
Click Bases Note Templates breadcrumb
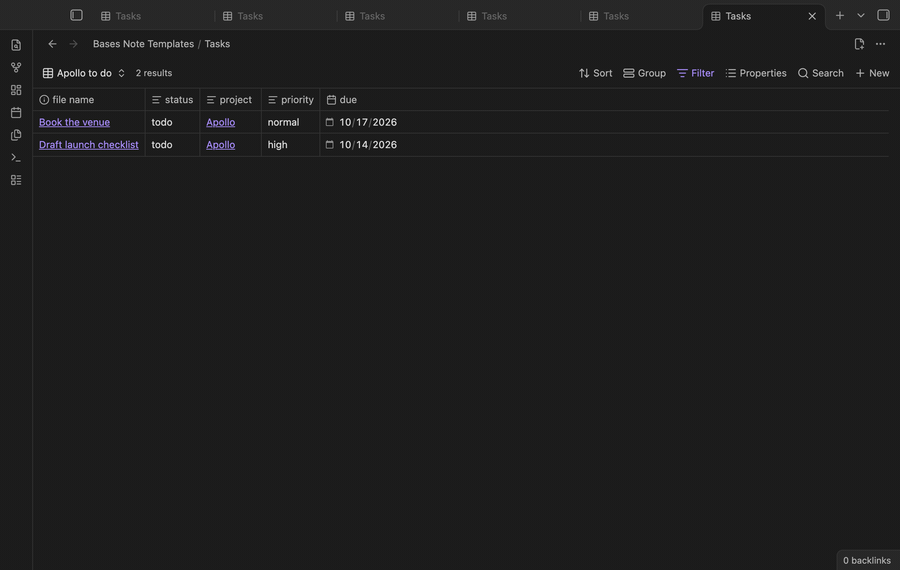click(143, 44)
